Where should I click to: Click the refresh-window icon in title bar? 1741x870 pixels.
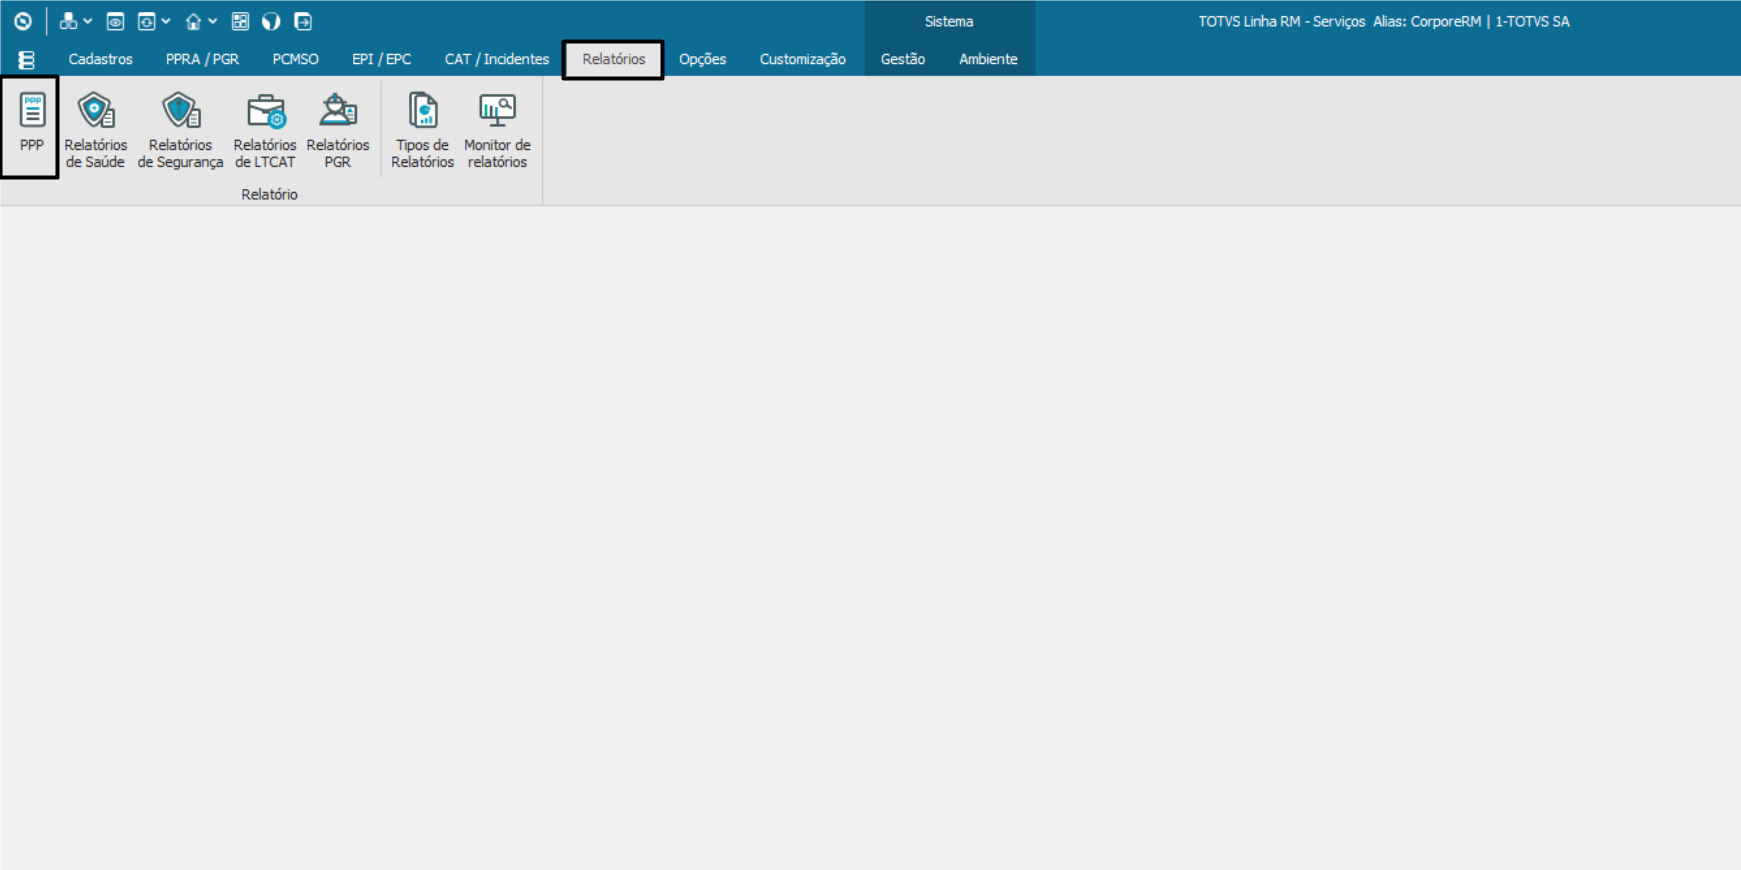click(x=146, y=21)
